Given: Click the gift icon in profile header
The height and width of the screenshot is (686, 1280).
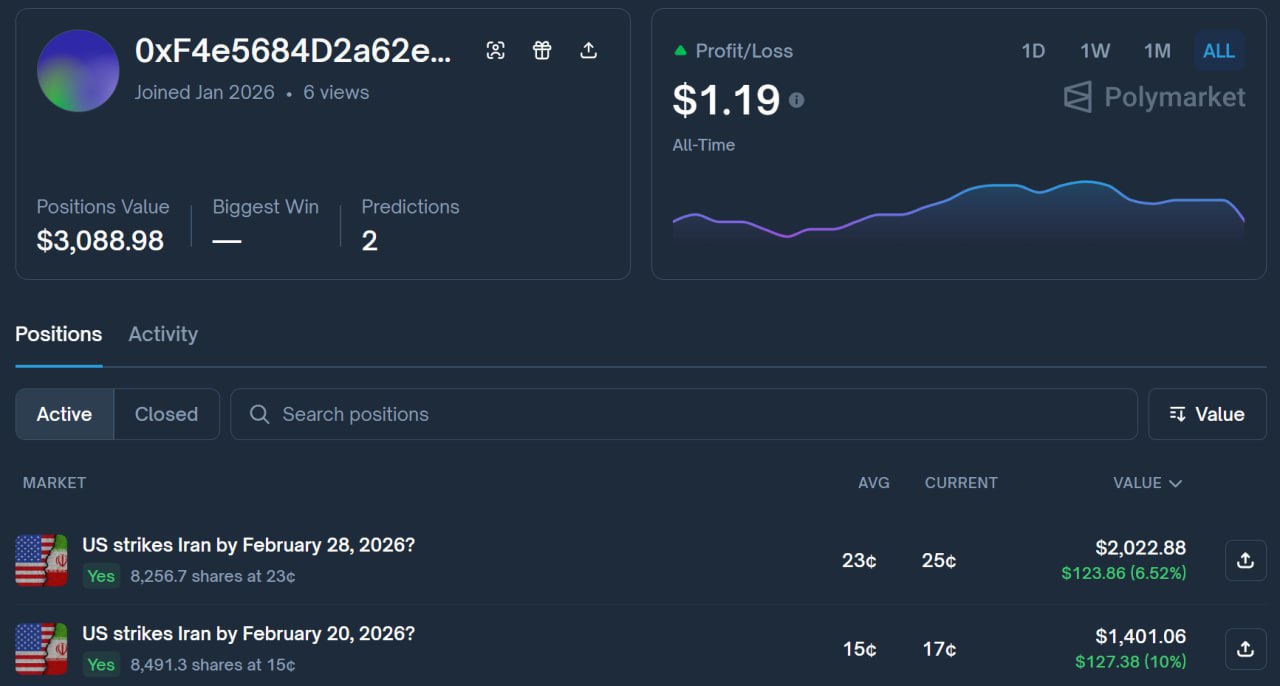Looking at the screenshot, I should coord(542,51).
